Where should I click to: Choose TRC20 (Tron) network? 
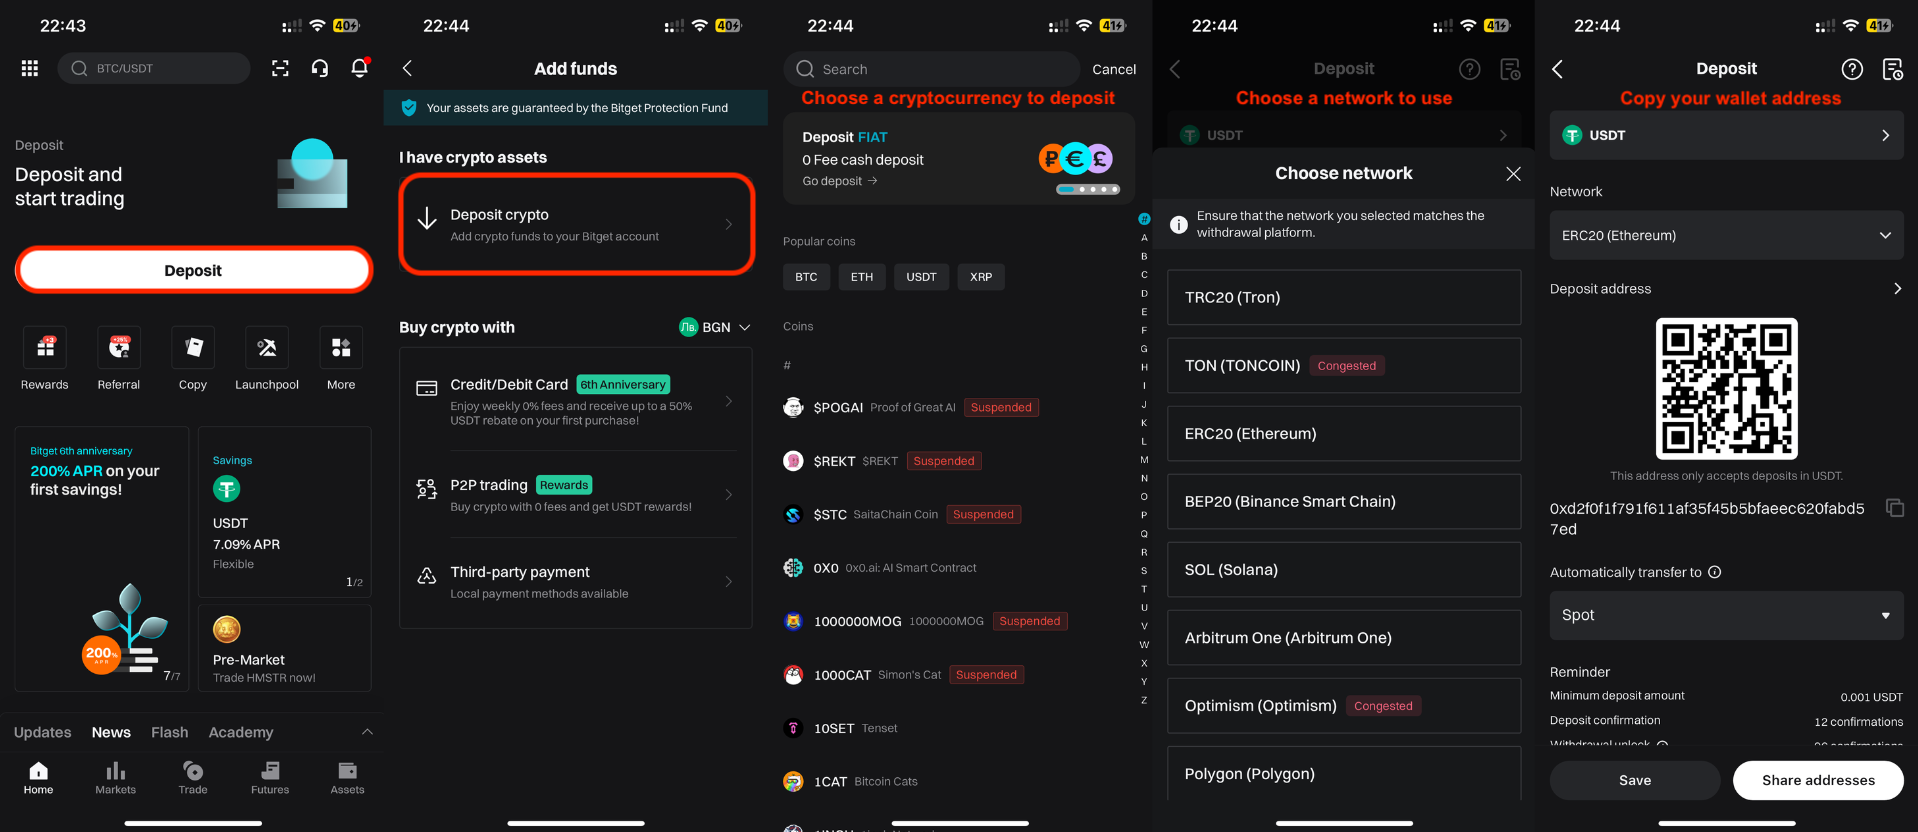pos(1344,297)
